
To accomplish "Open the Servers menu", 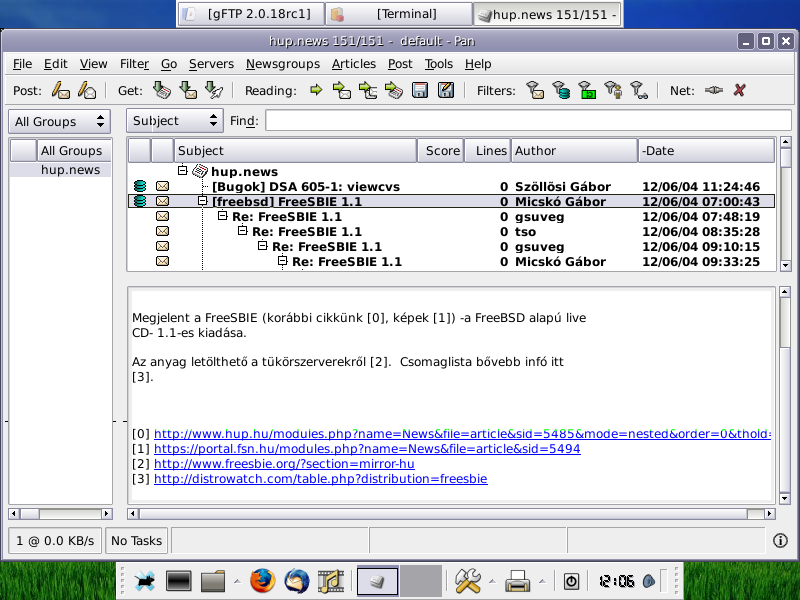I will coord(211,64).
